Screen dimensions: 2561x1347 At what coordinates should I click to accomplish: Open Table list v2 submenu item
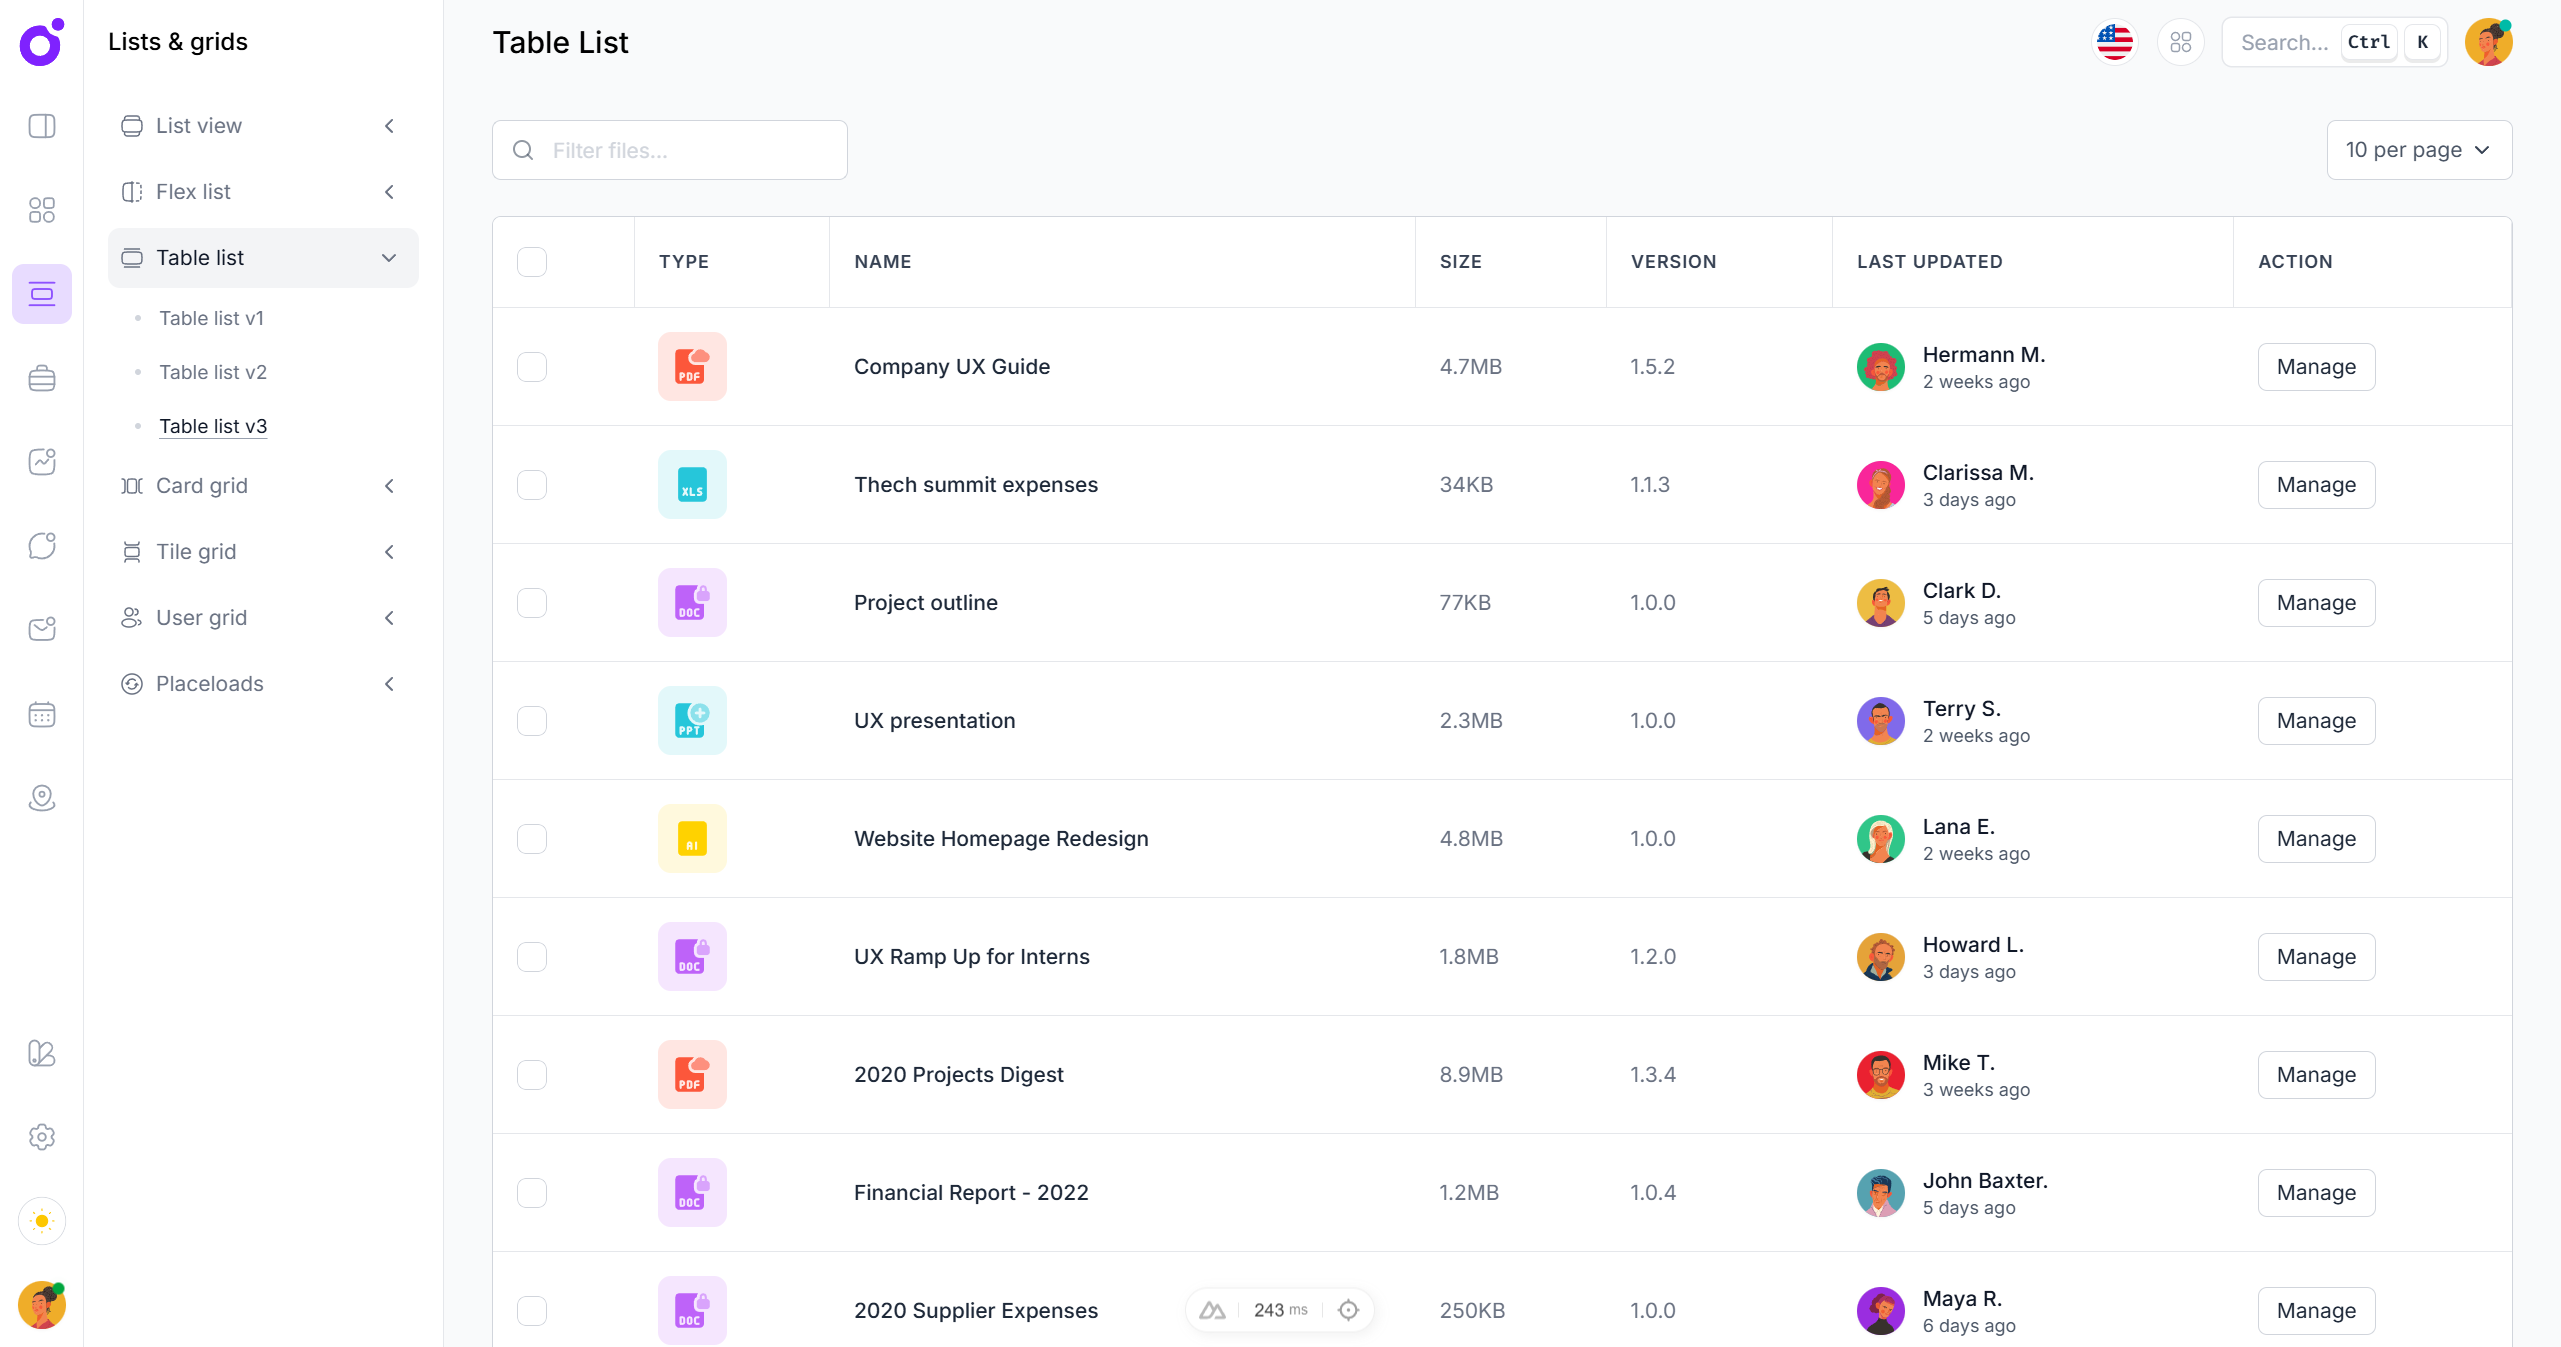point(213,372)
